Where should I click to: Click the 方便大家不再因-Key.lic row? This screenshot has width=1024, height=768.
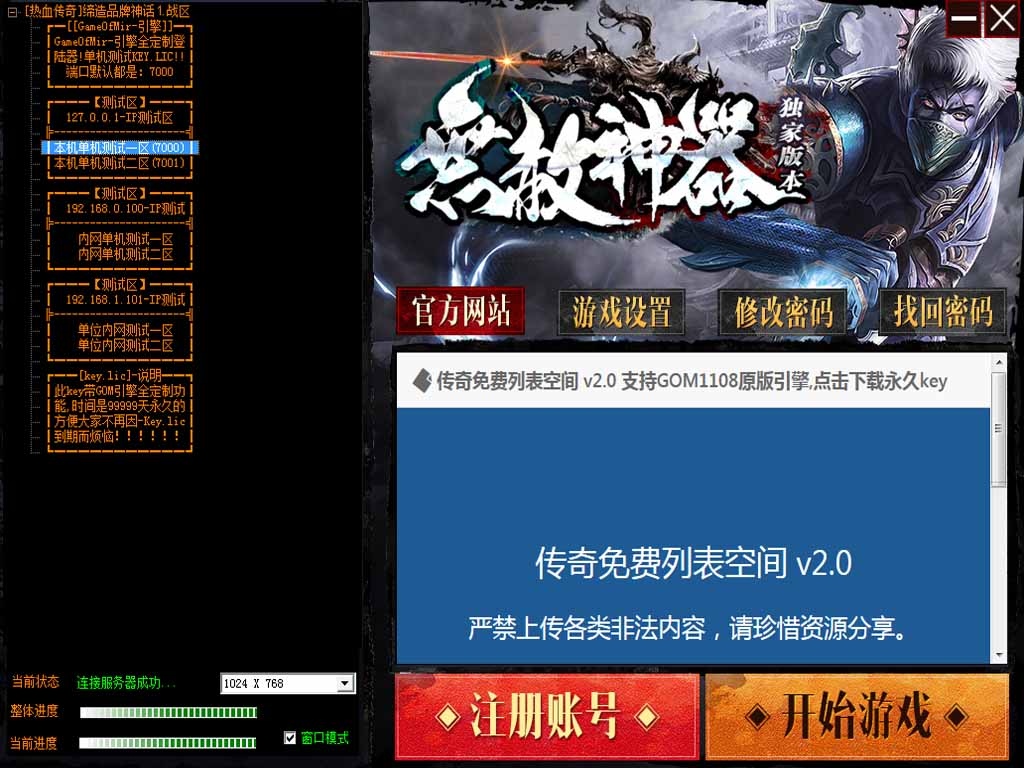pyautogui.click(x=120, y=421)
